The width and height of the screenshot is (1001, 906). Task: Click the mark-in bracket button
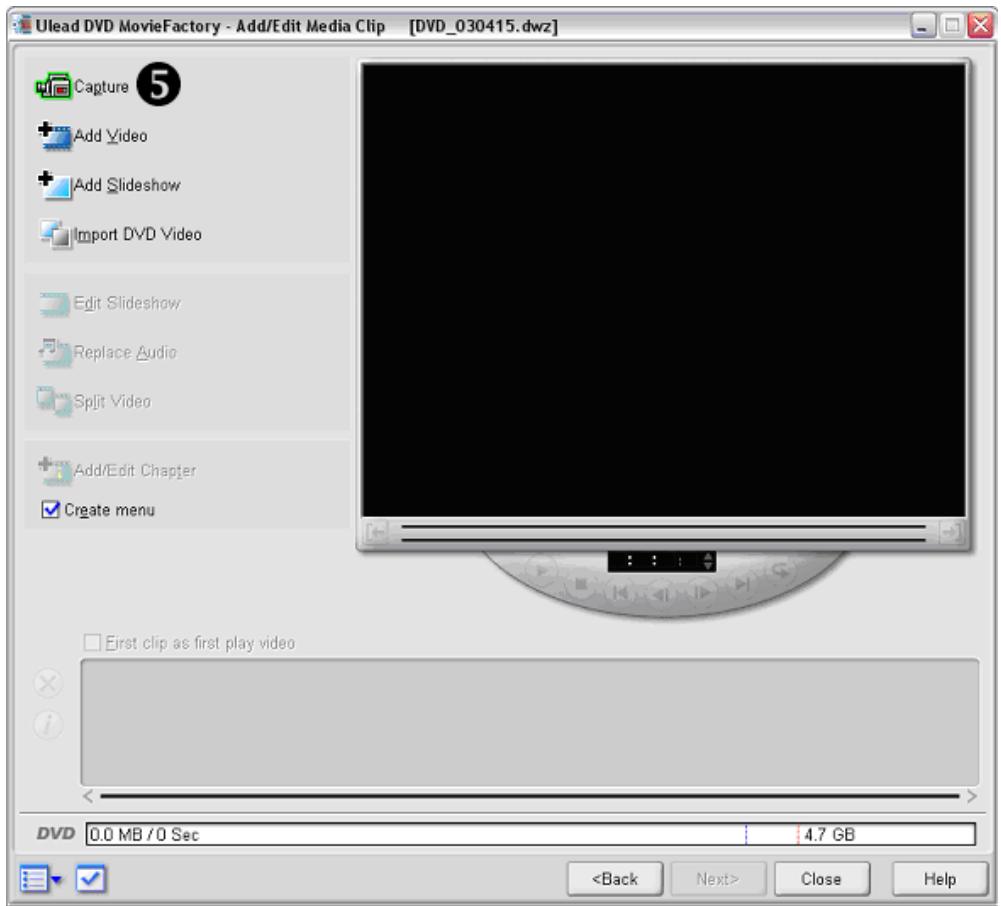(x=377, y=531)
